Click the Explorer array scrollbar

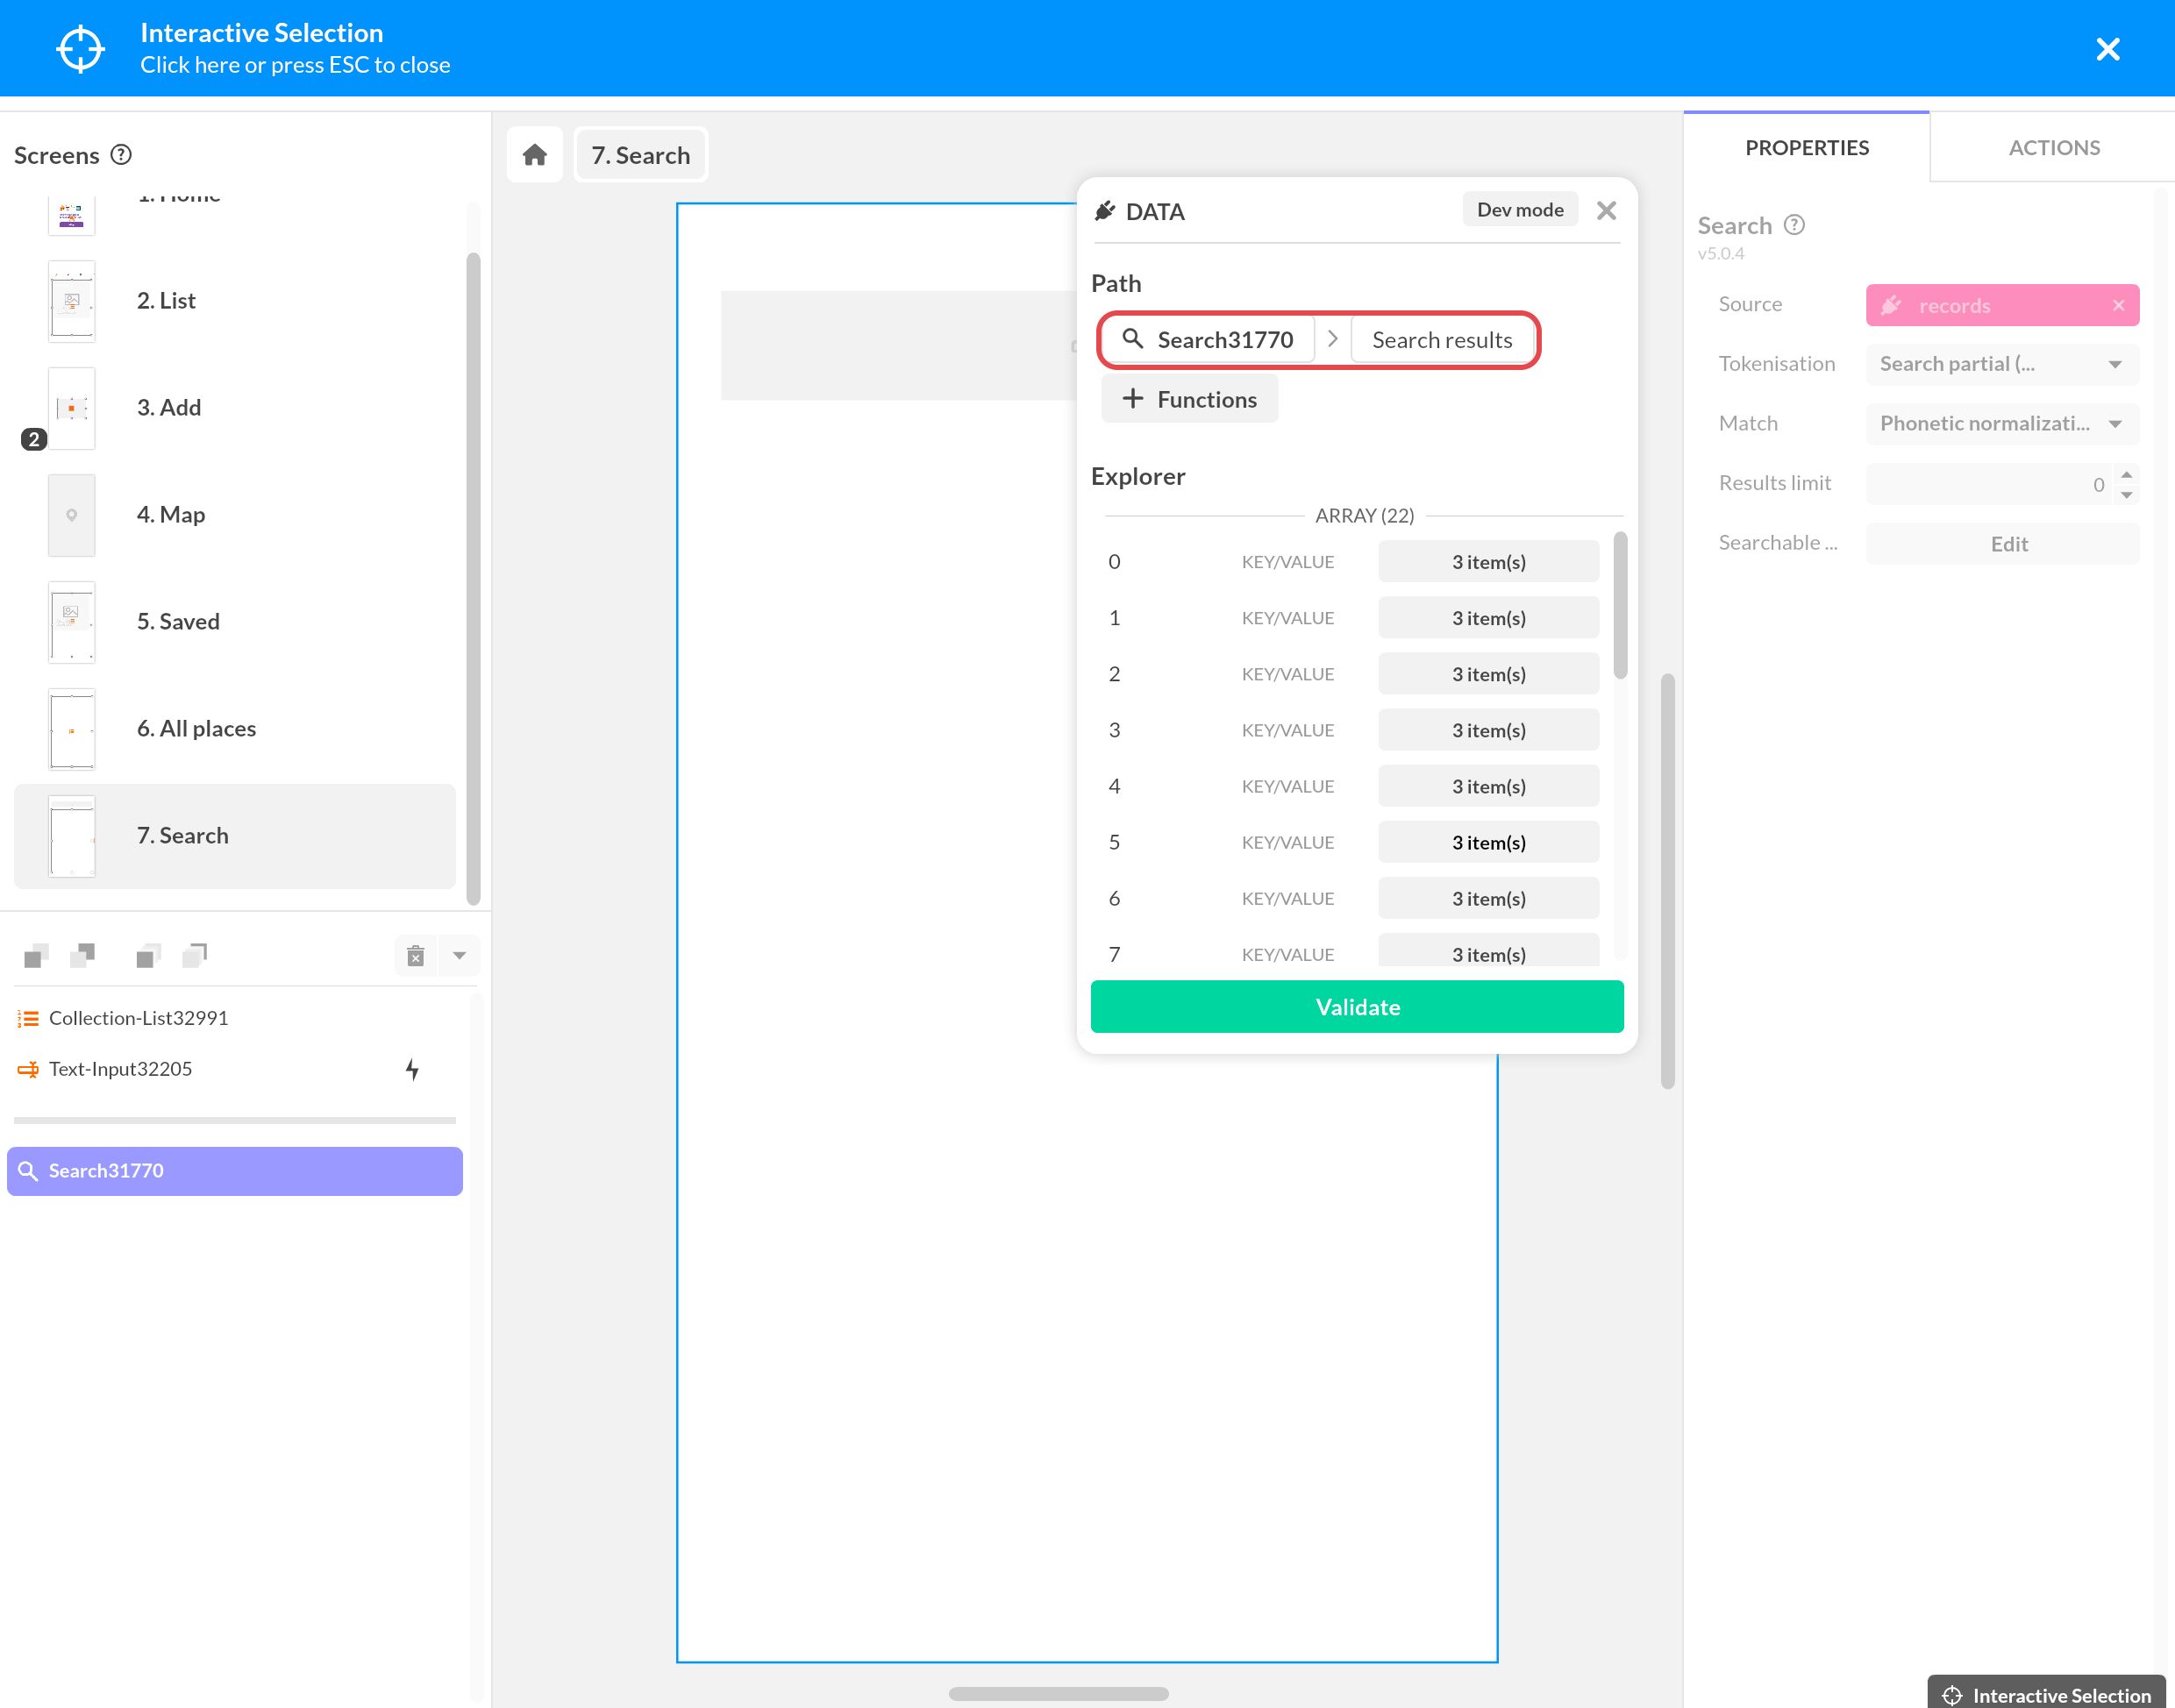point(1620,606)
